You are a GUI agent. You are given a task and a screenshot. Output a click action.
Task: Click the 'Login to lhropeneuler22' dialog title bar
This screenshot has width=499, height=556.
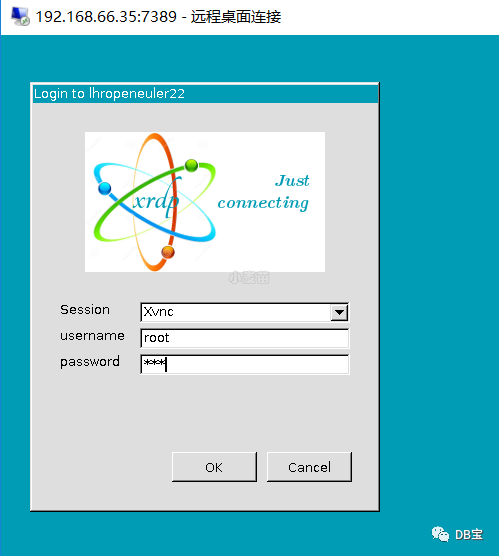[x=205, y=94]
